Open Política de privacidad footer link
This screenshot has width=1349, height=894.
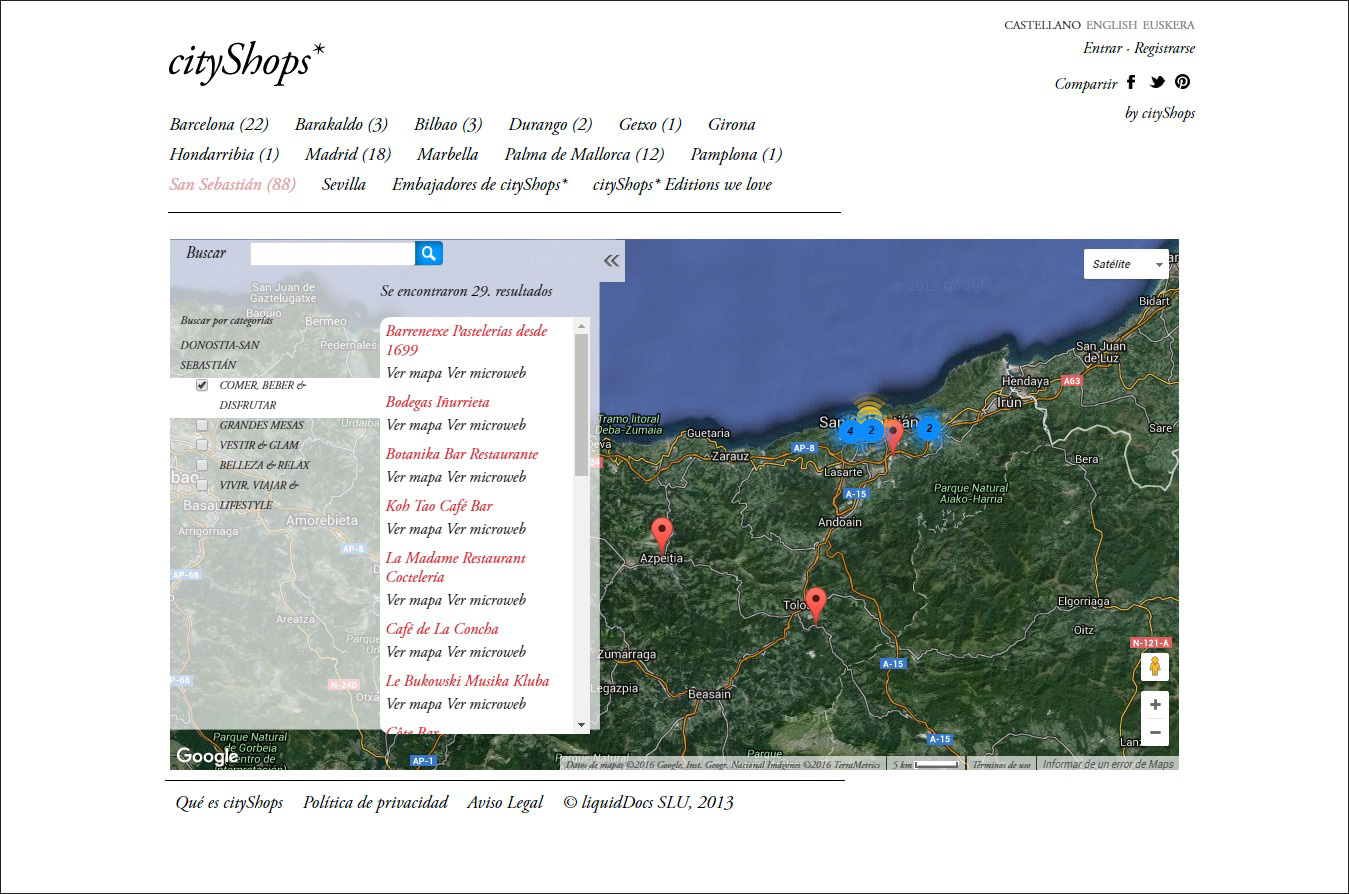(375, 802)
